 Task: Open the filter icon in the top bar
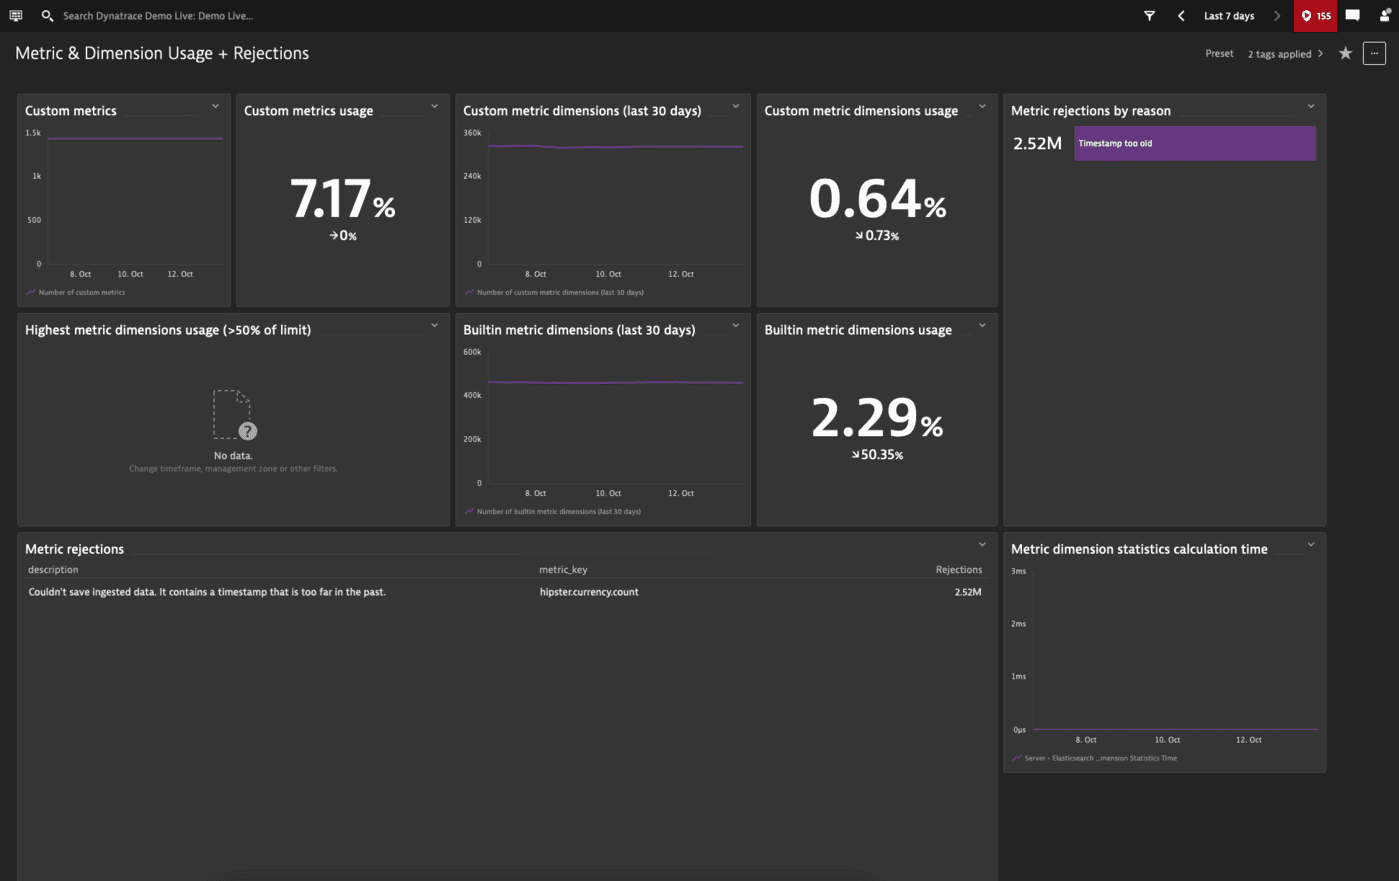1148,15
